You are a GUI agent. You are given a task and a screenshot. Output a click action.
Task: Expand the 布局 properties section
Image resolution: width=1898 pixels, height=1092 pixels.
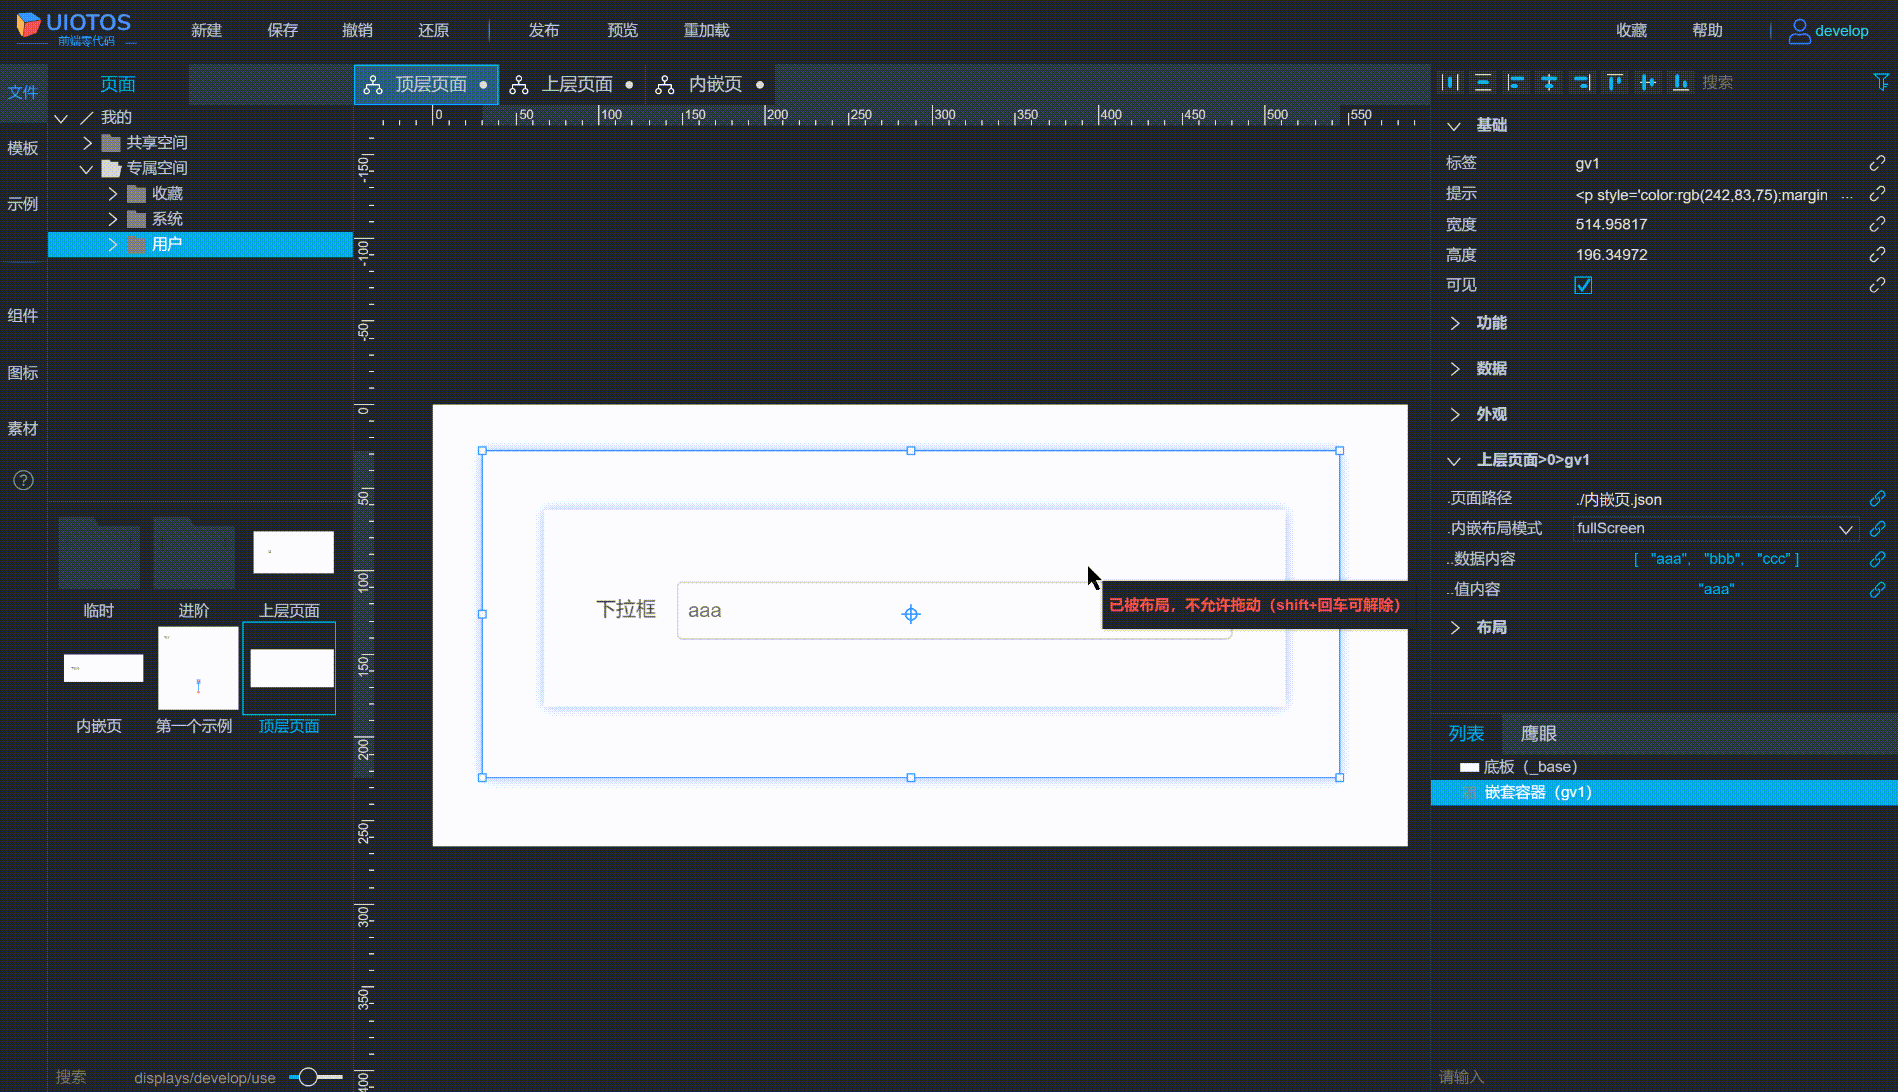click(x=1454, y=627)
